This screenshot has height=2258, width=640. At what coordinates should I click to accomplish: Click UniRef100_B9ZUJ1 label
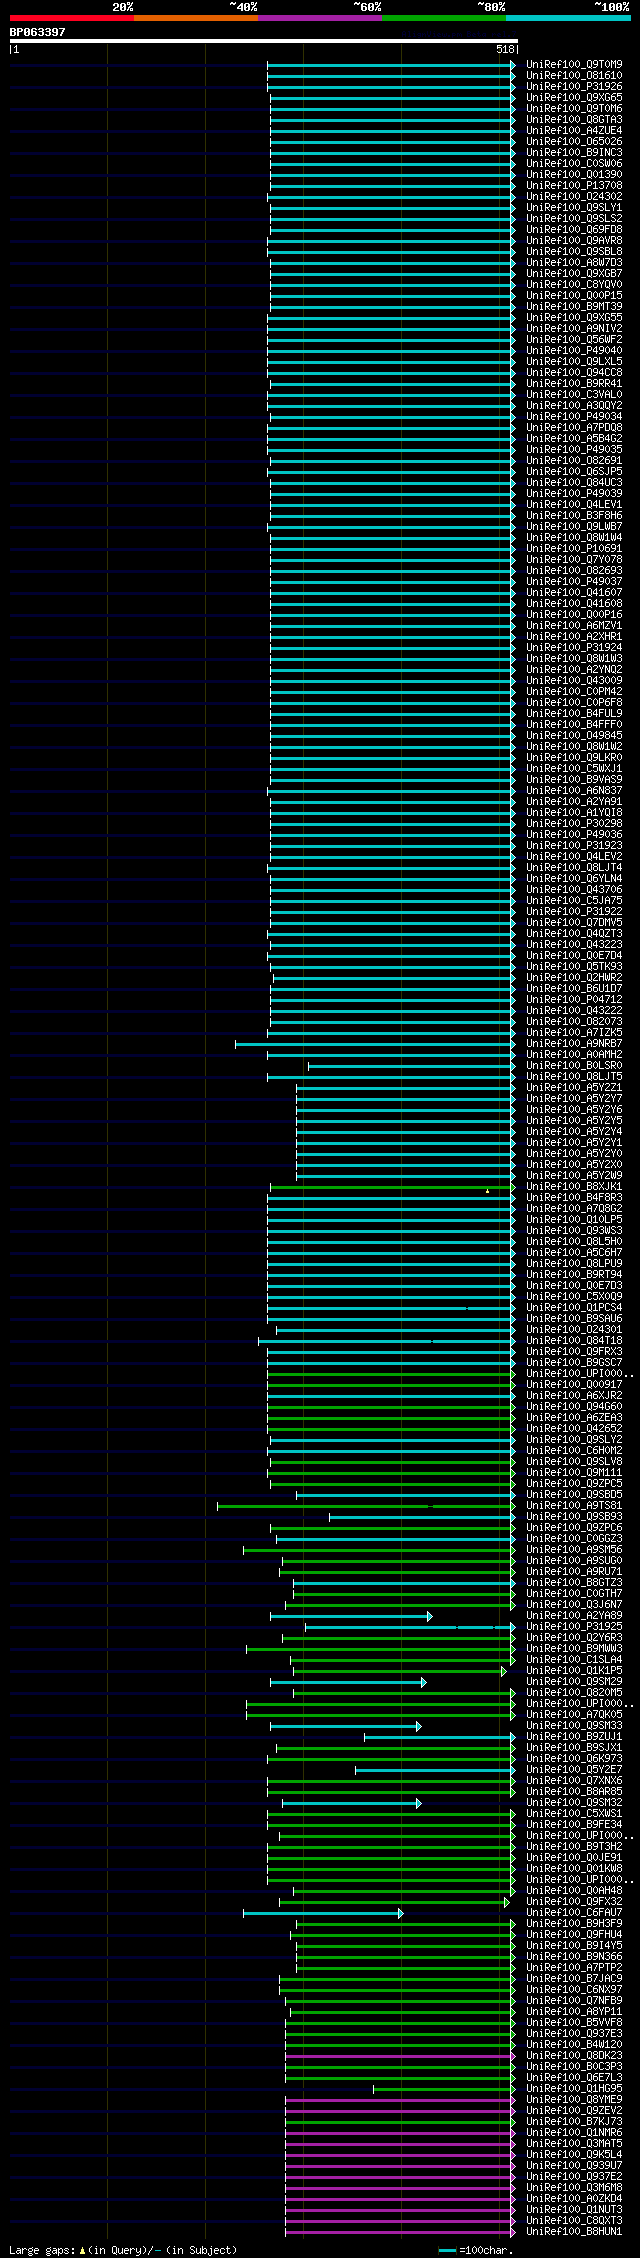pos(575,1737)
